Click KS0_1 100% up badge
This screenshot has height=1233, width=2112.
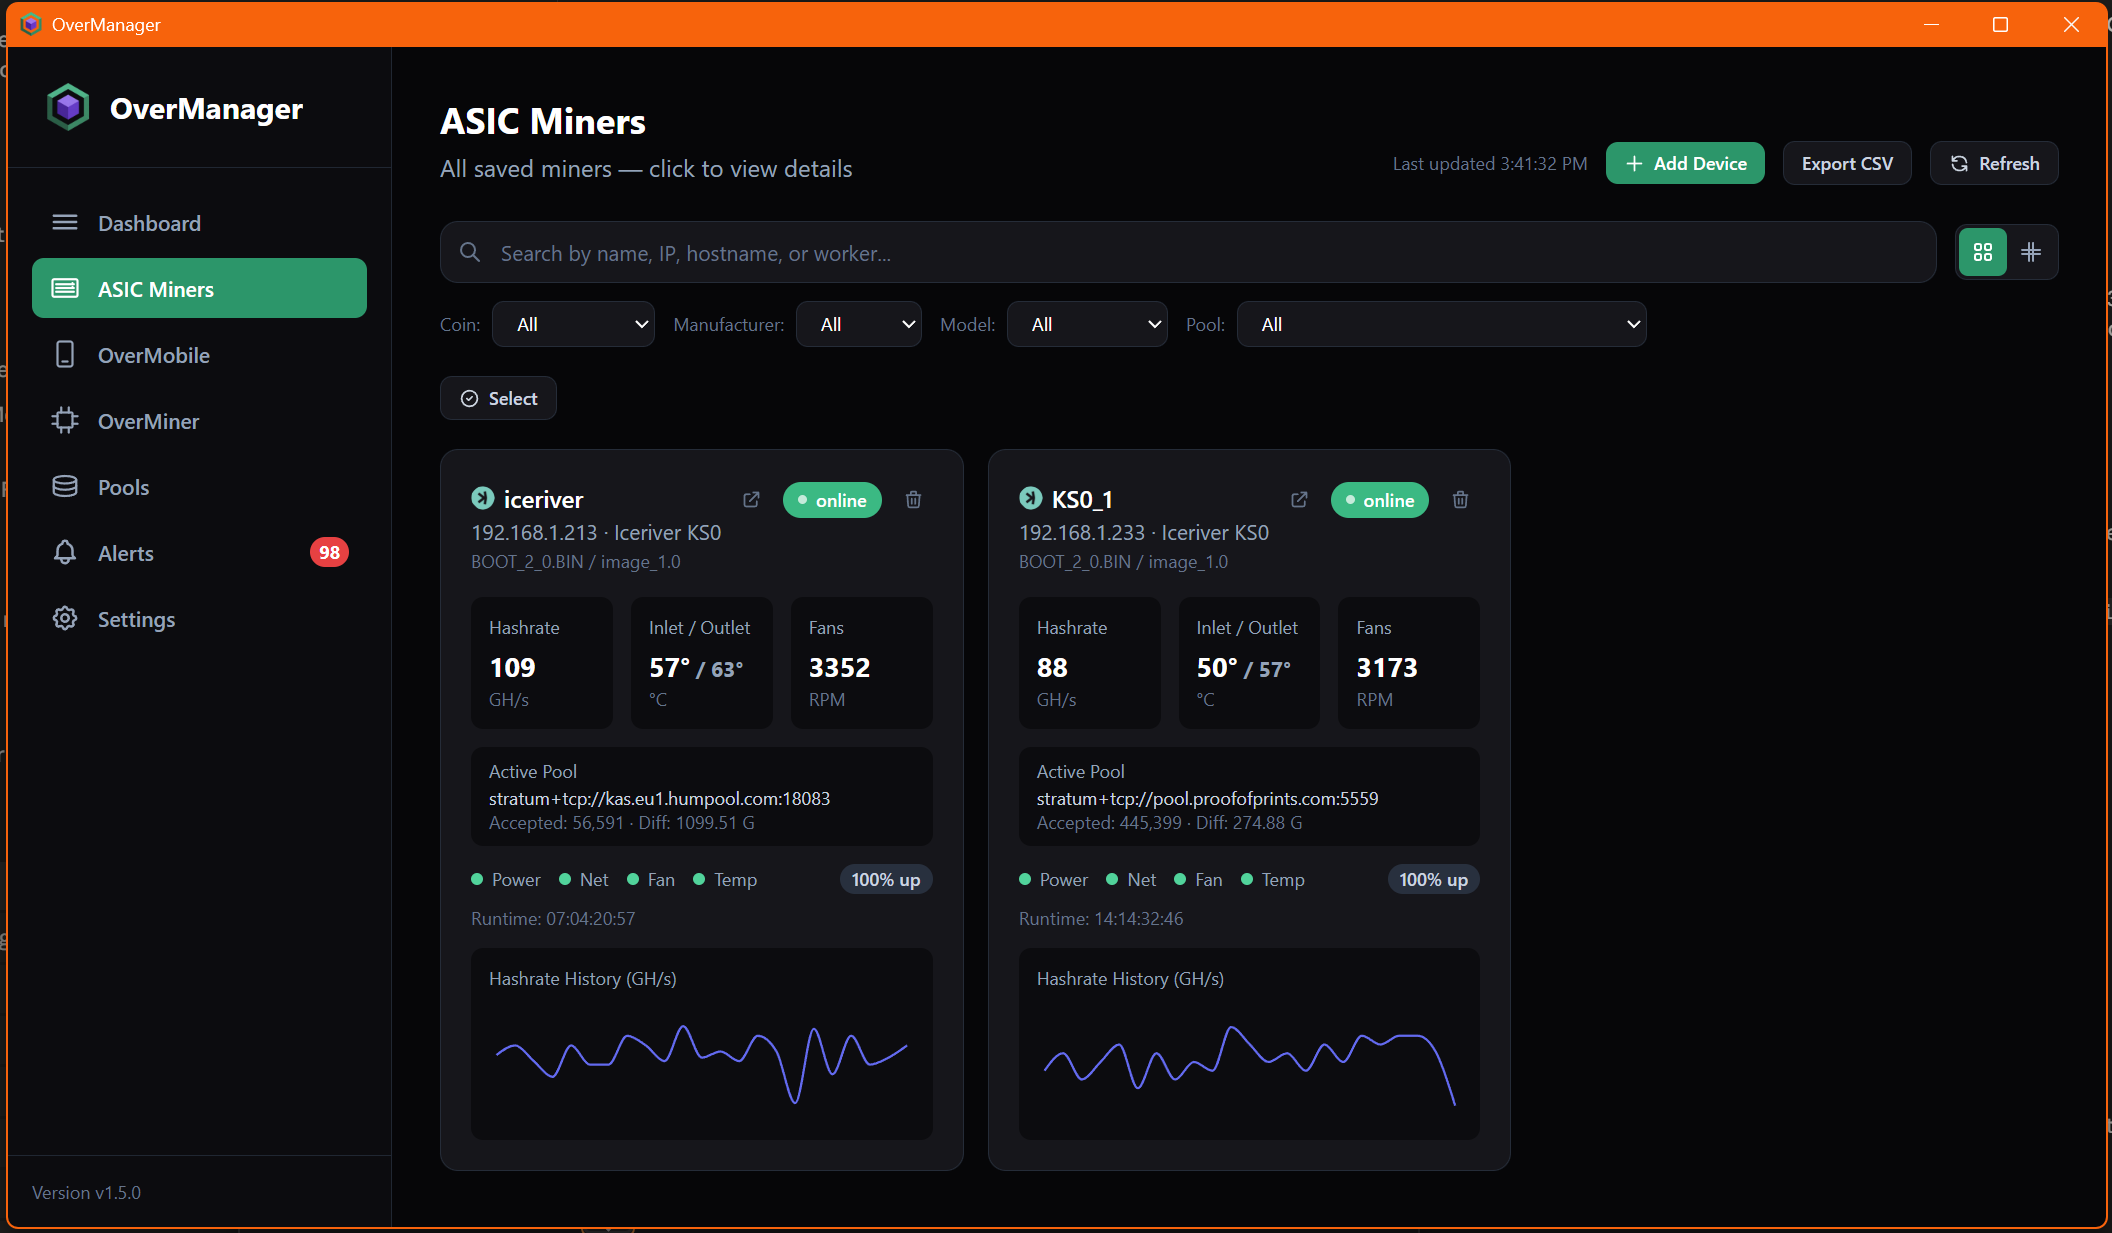[x=1434, y=879]
